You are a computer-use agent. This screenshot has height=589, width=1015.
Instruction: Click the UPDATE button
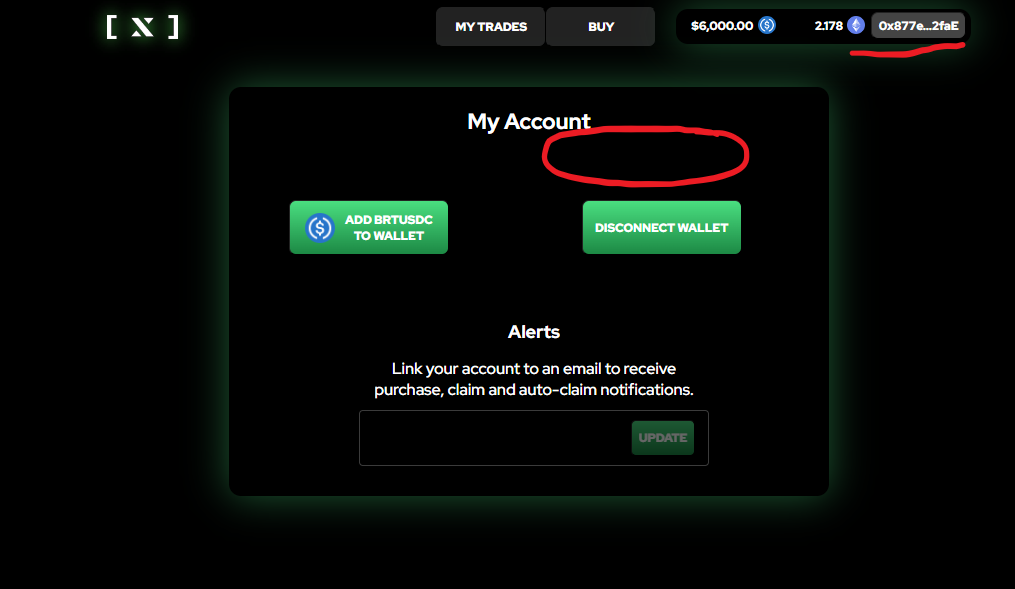(x=663, y=438)
